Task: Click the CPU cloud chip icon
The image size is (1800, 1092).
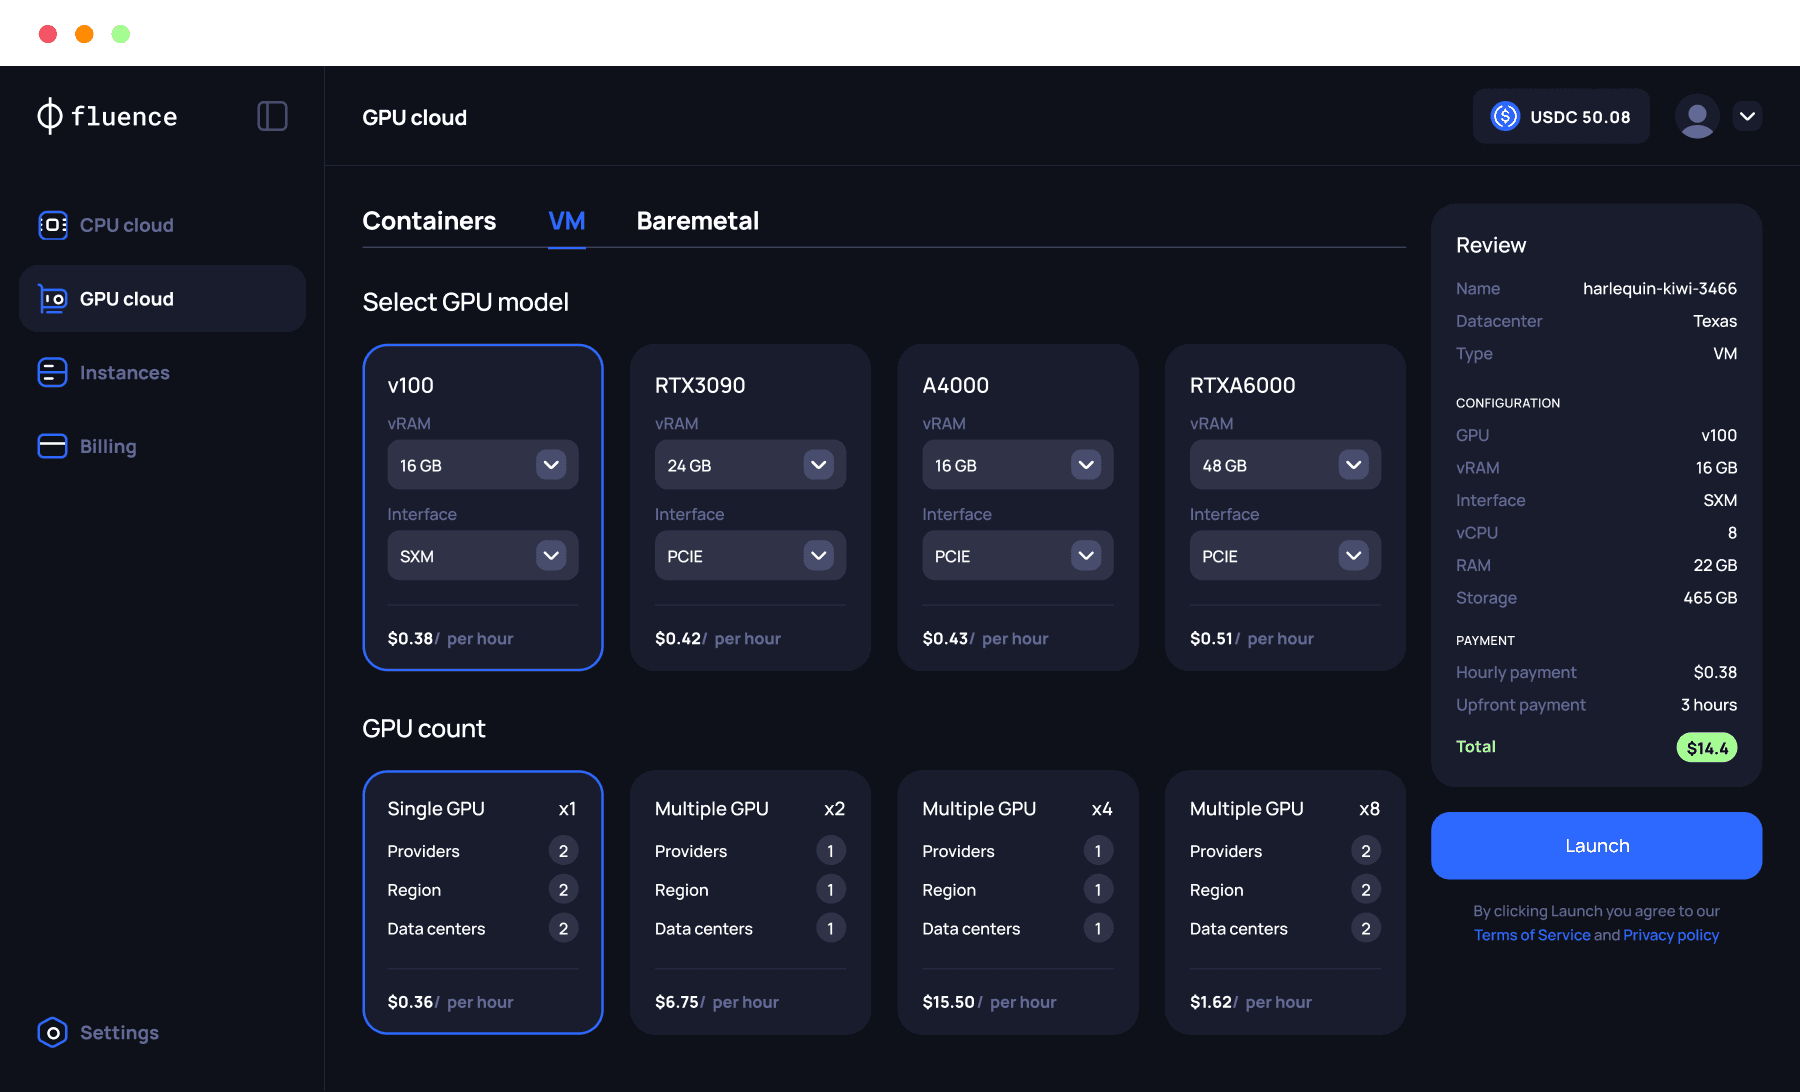Action: (52, 225)
